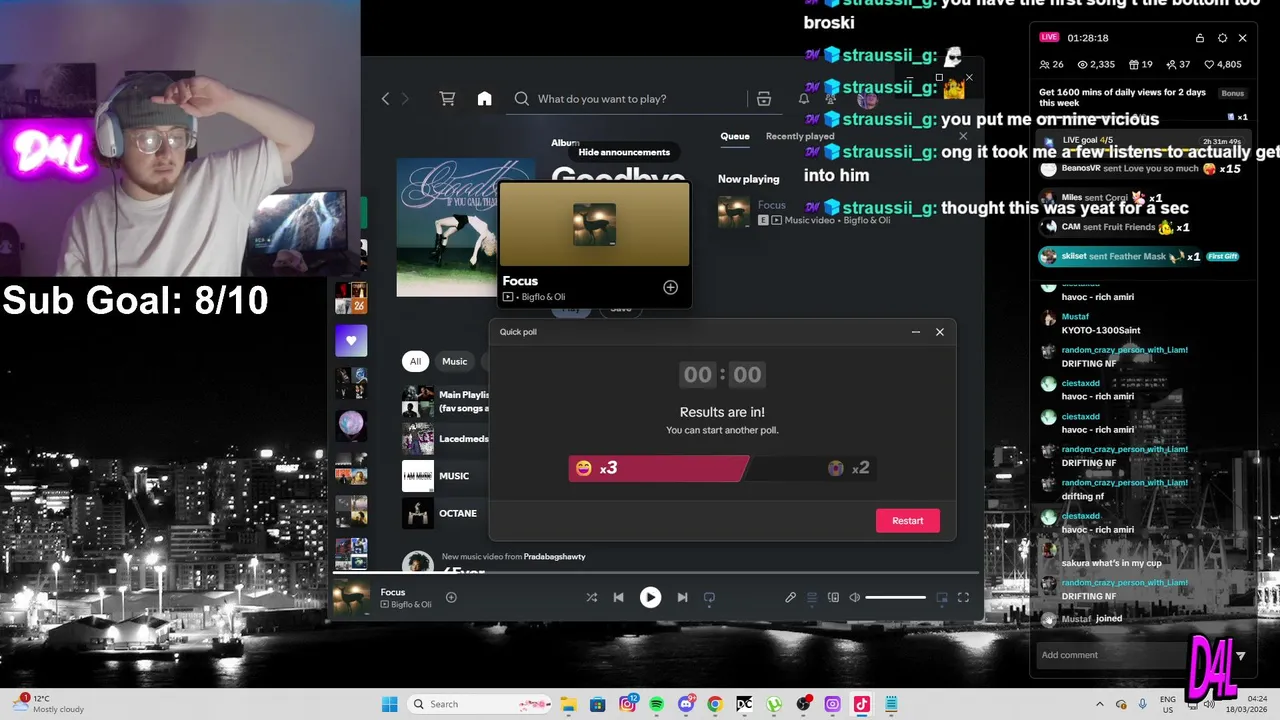
Task: Minimize the Quick poll dialog
Action: point(915,332)
